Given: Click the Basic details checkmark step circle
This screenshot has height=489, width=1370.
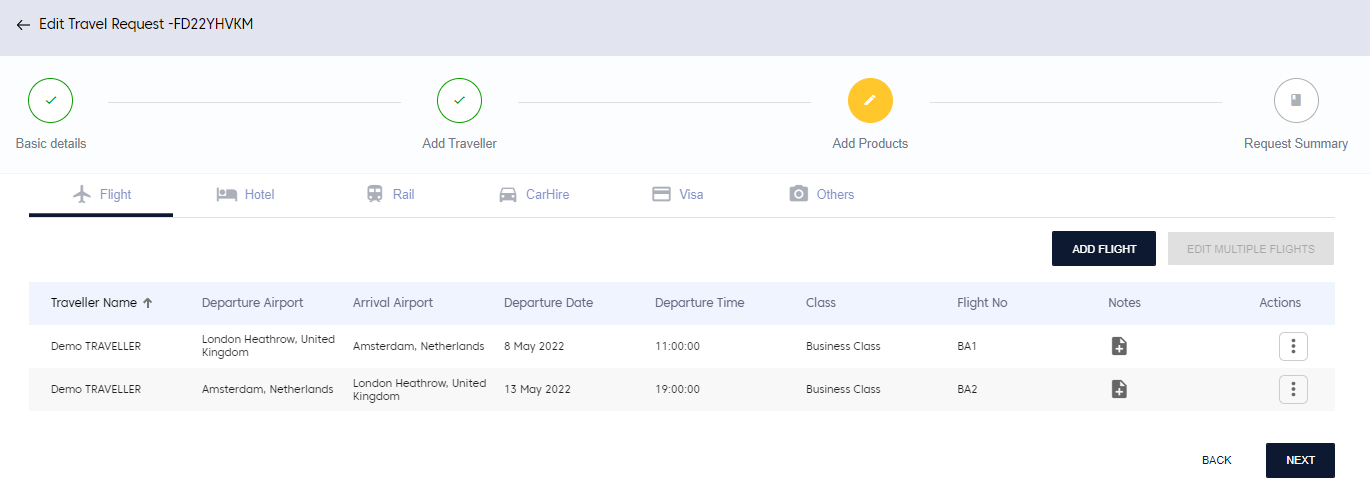Looking at the screenshot, I should (51, 100).
